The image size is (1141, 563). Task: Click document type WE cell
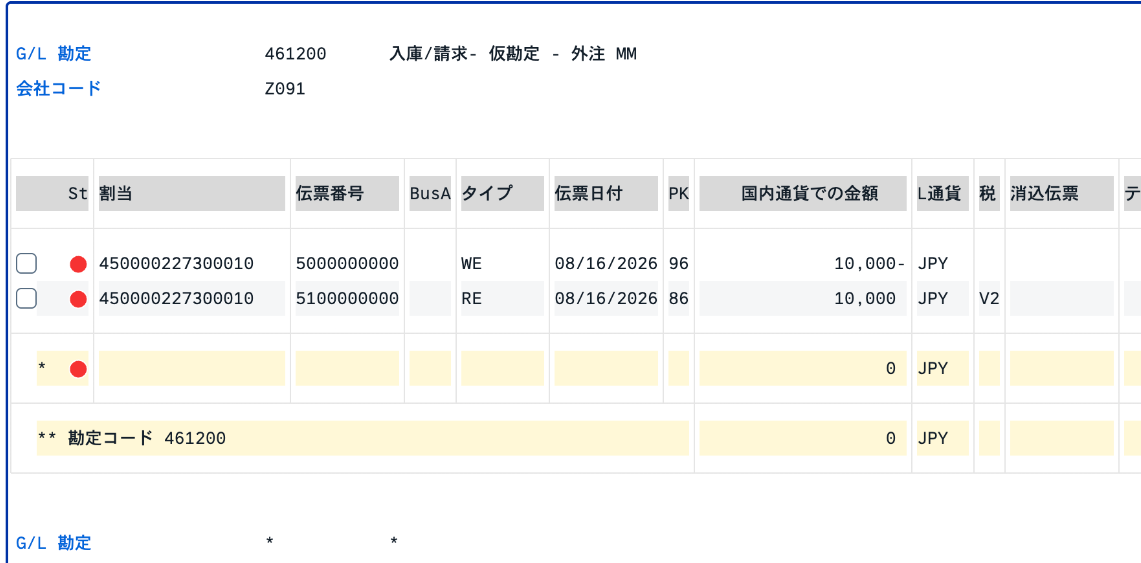point(472,263)
